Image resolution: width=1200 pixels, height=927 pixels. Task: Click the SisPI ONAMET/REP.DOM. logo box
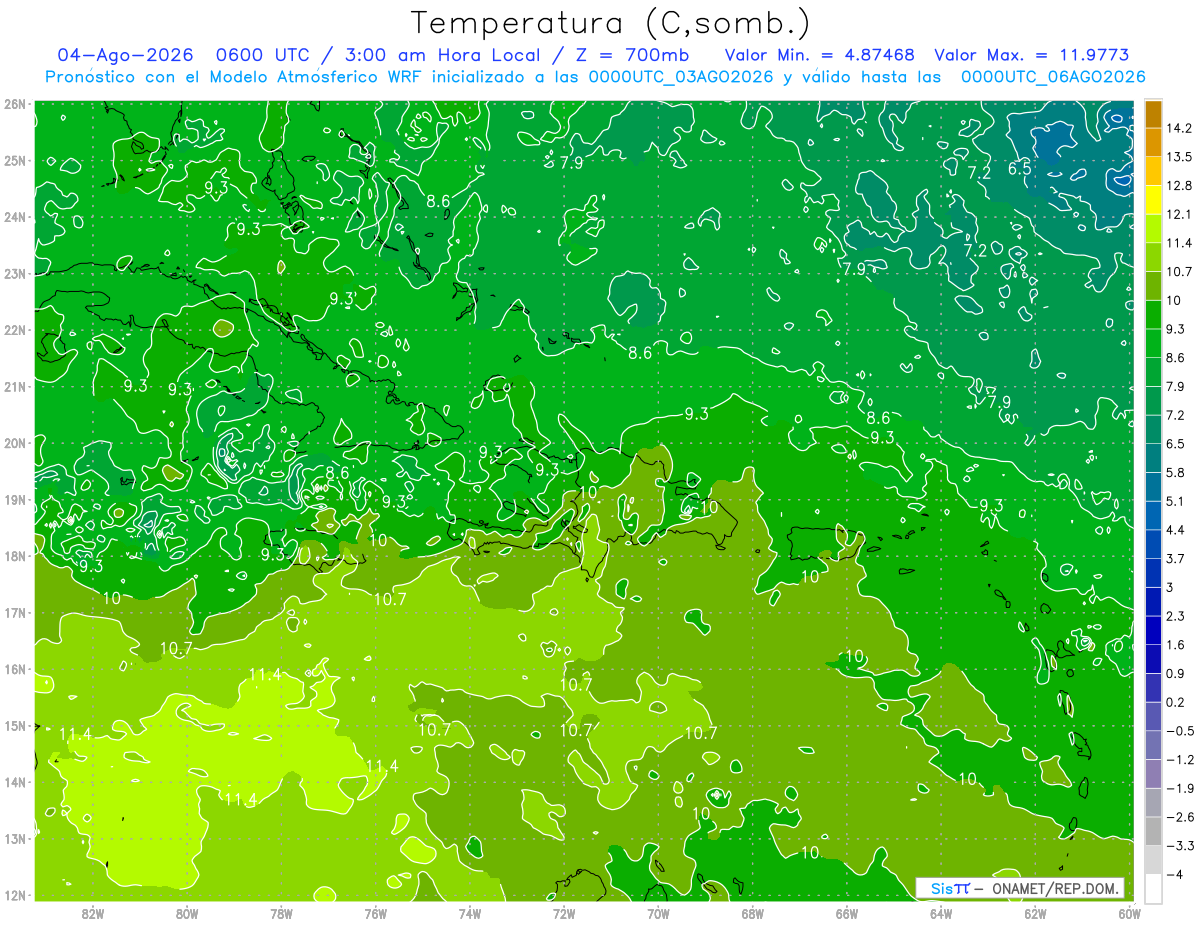(1019, 888)
